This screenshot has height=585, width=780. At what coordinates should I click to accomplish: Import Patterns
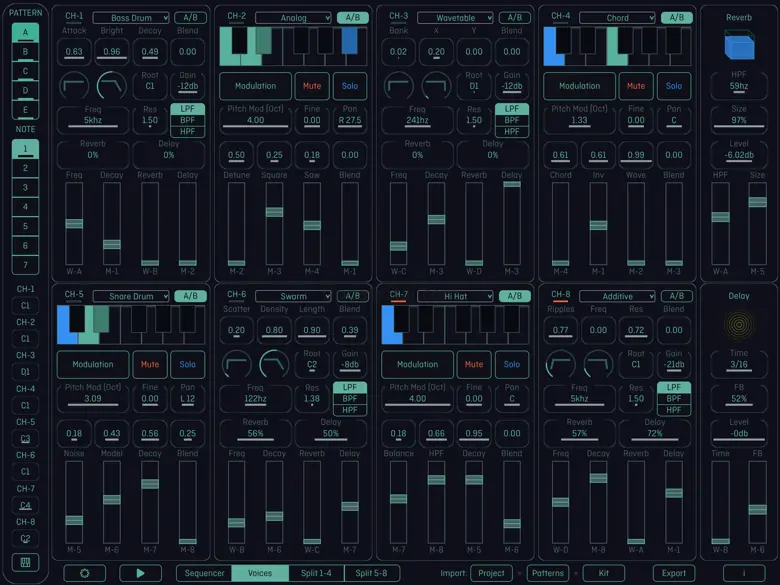click(548, 573)
